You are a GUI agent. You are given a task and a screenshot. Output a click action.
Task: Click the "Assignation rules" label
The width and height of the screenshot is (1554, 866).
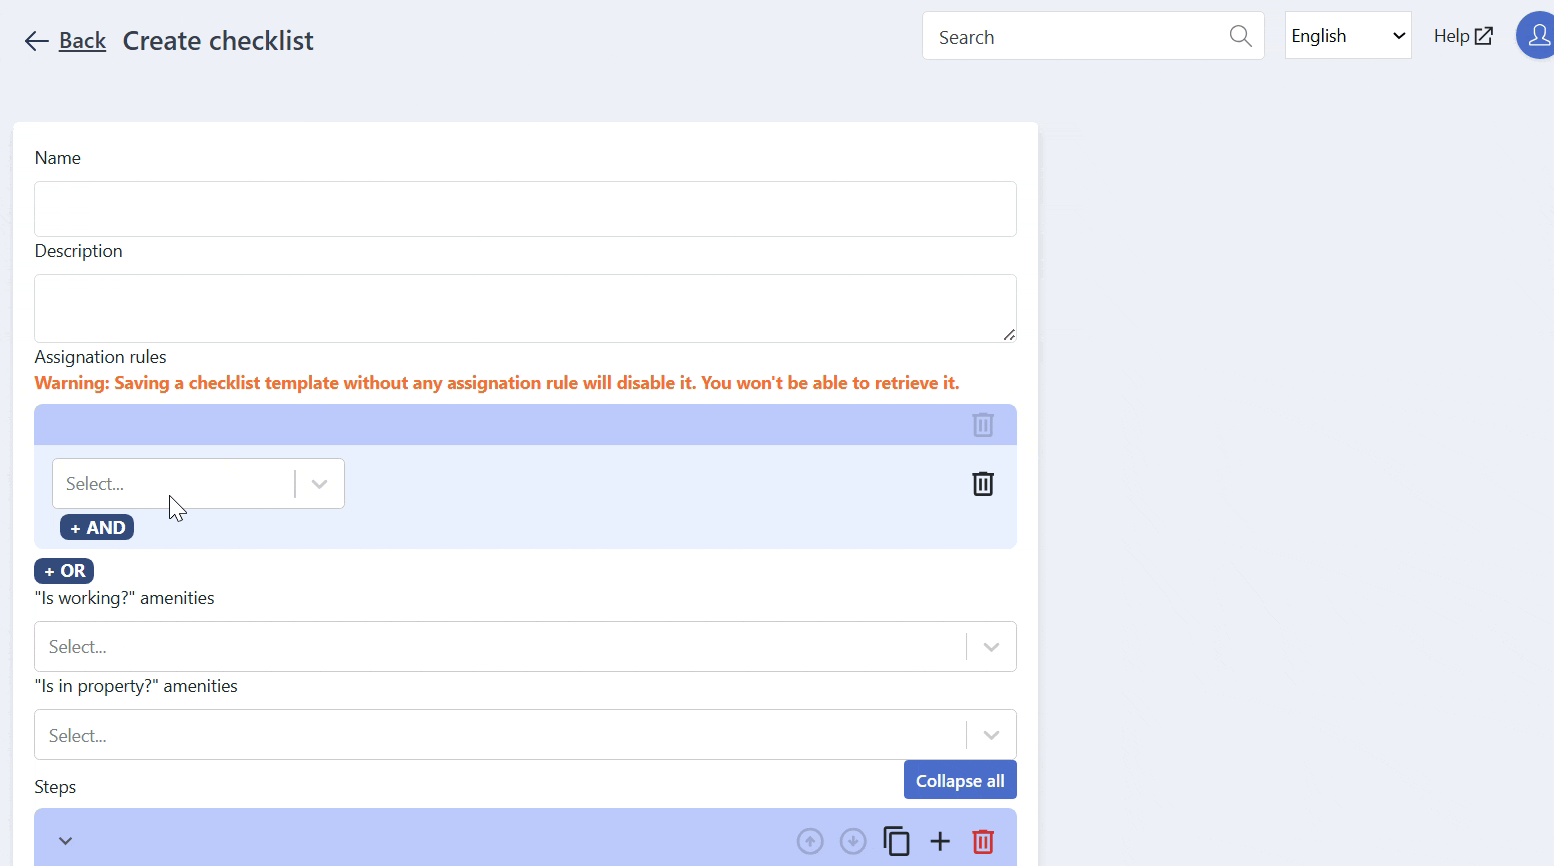100,357
